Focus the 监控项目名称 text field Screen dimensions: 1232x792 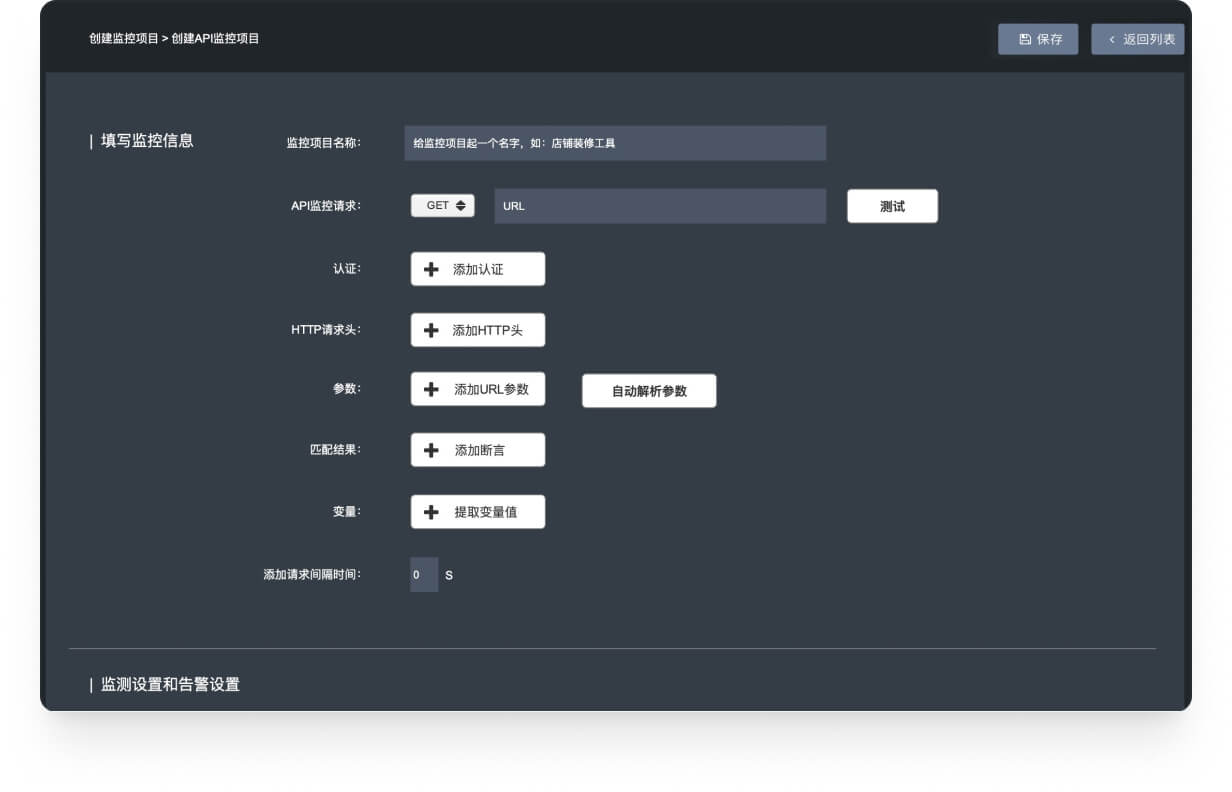pyautogui.click(x=615, y=143)
